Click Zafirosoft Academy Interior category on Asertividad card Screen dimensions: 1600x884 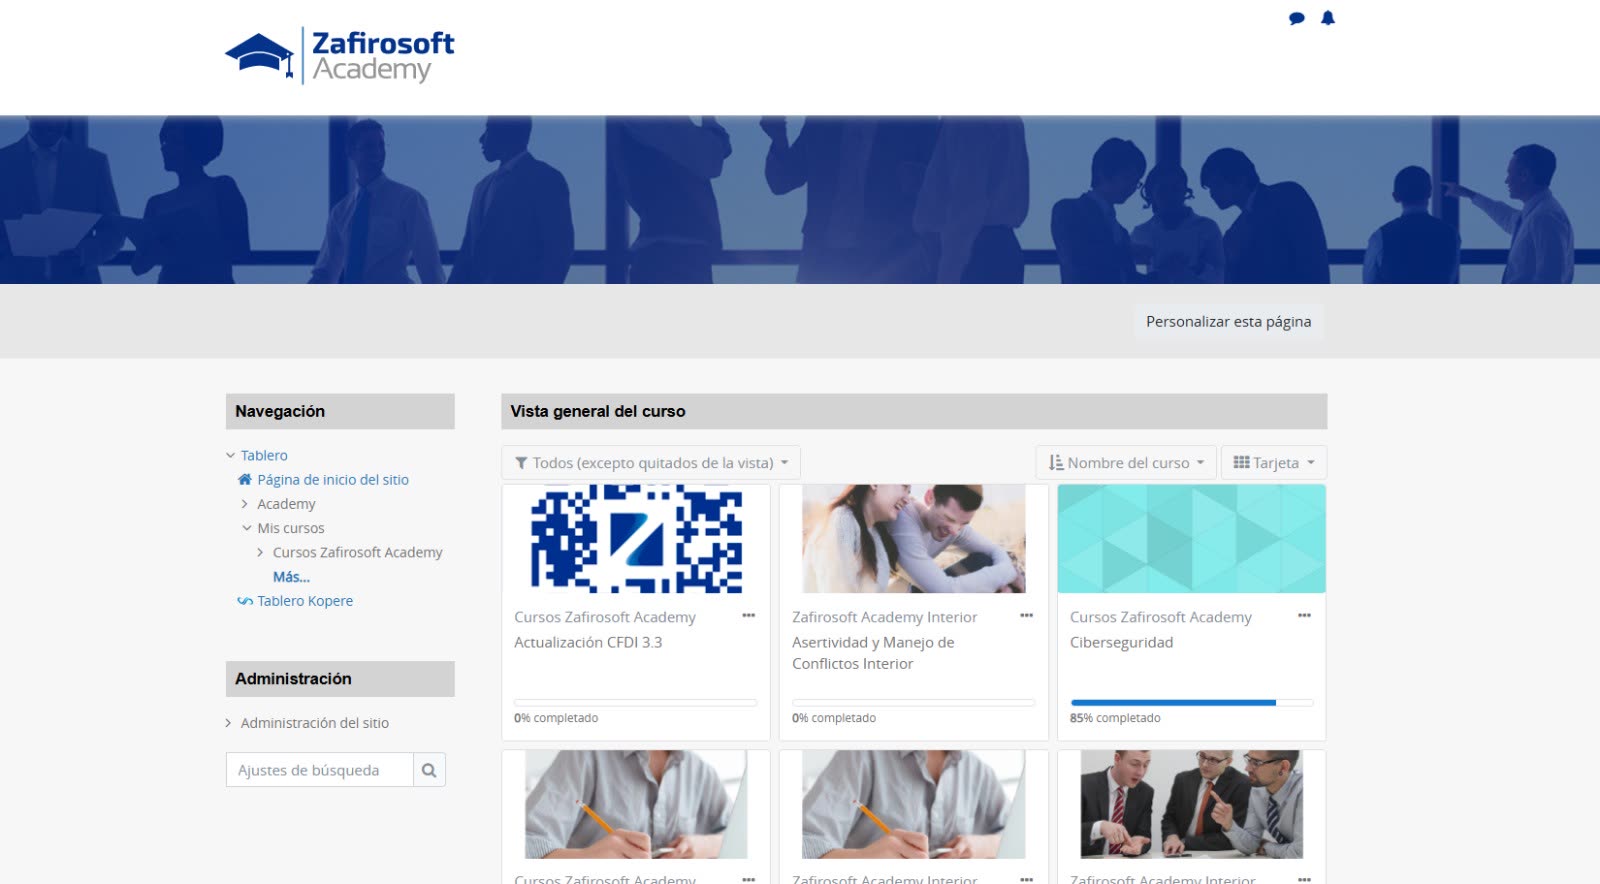point(884,617)
